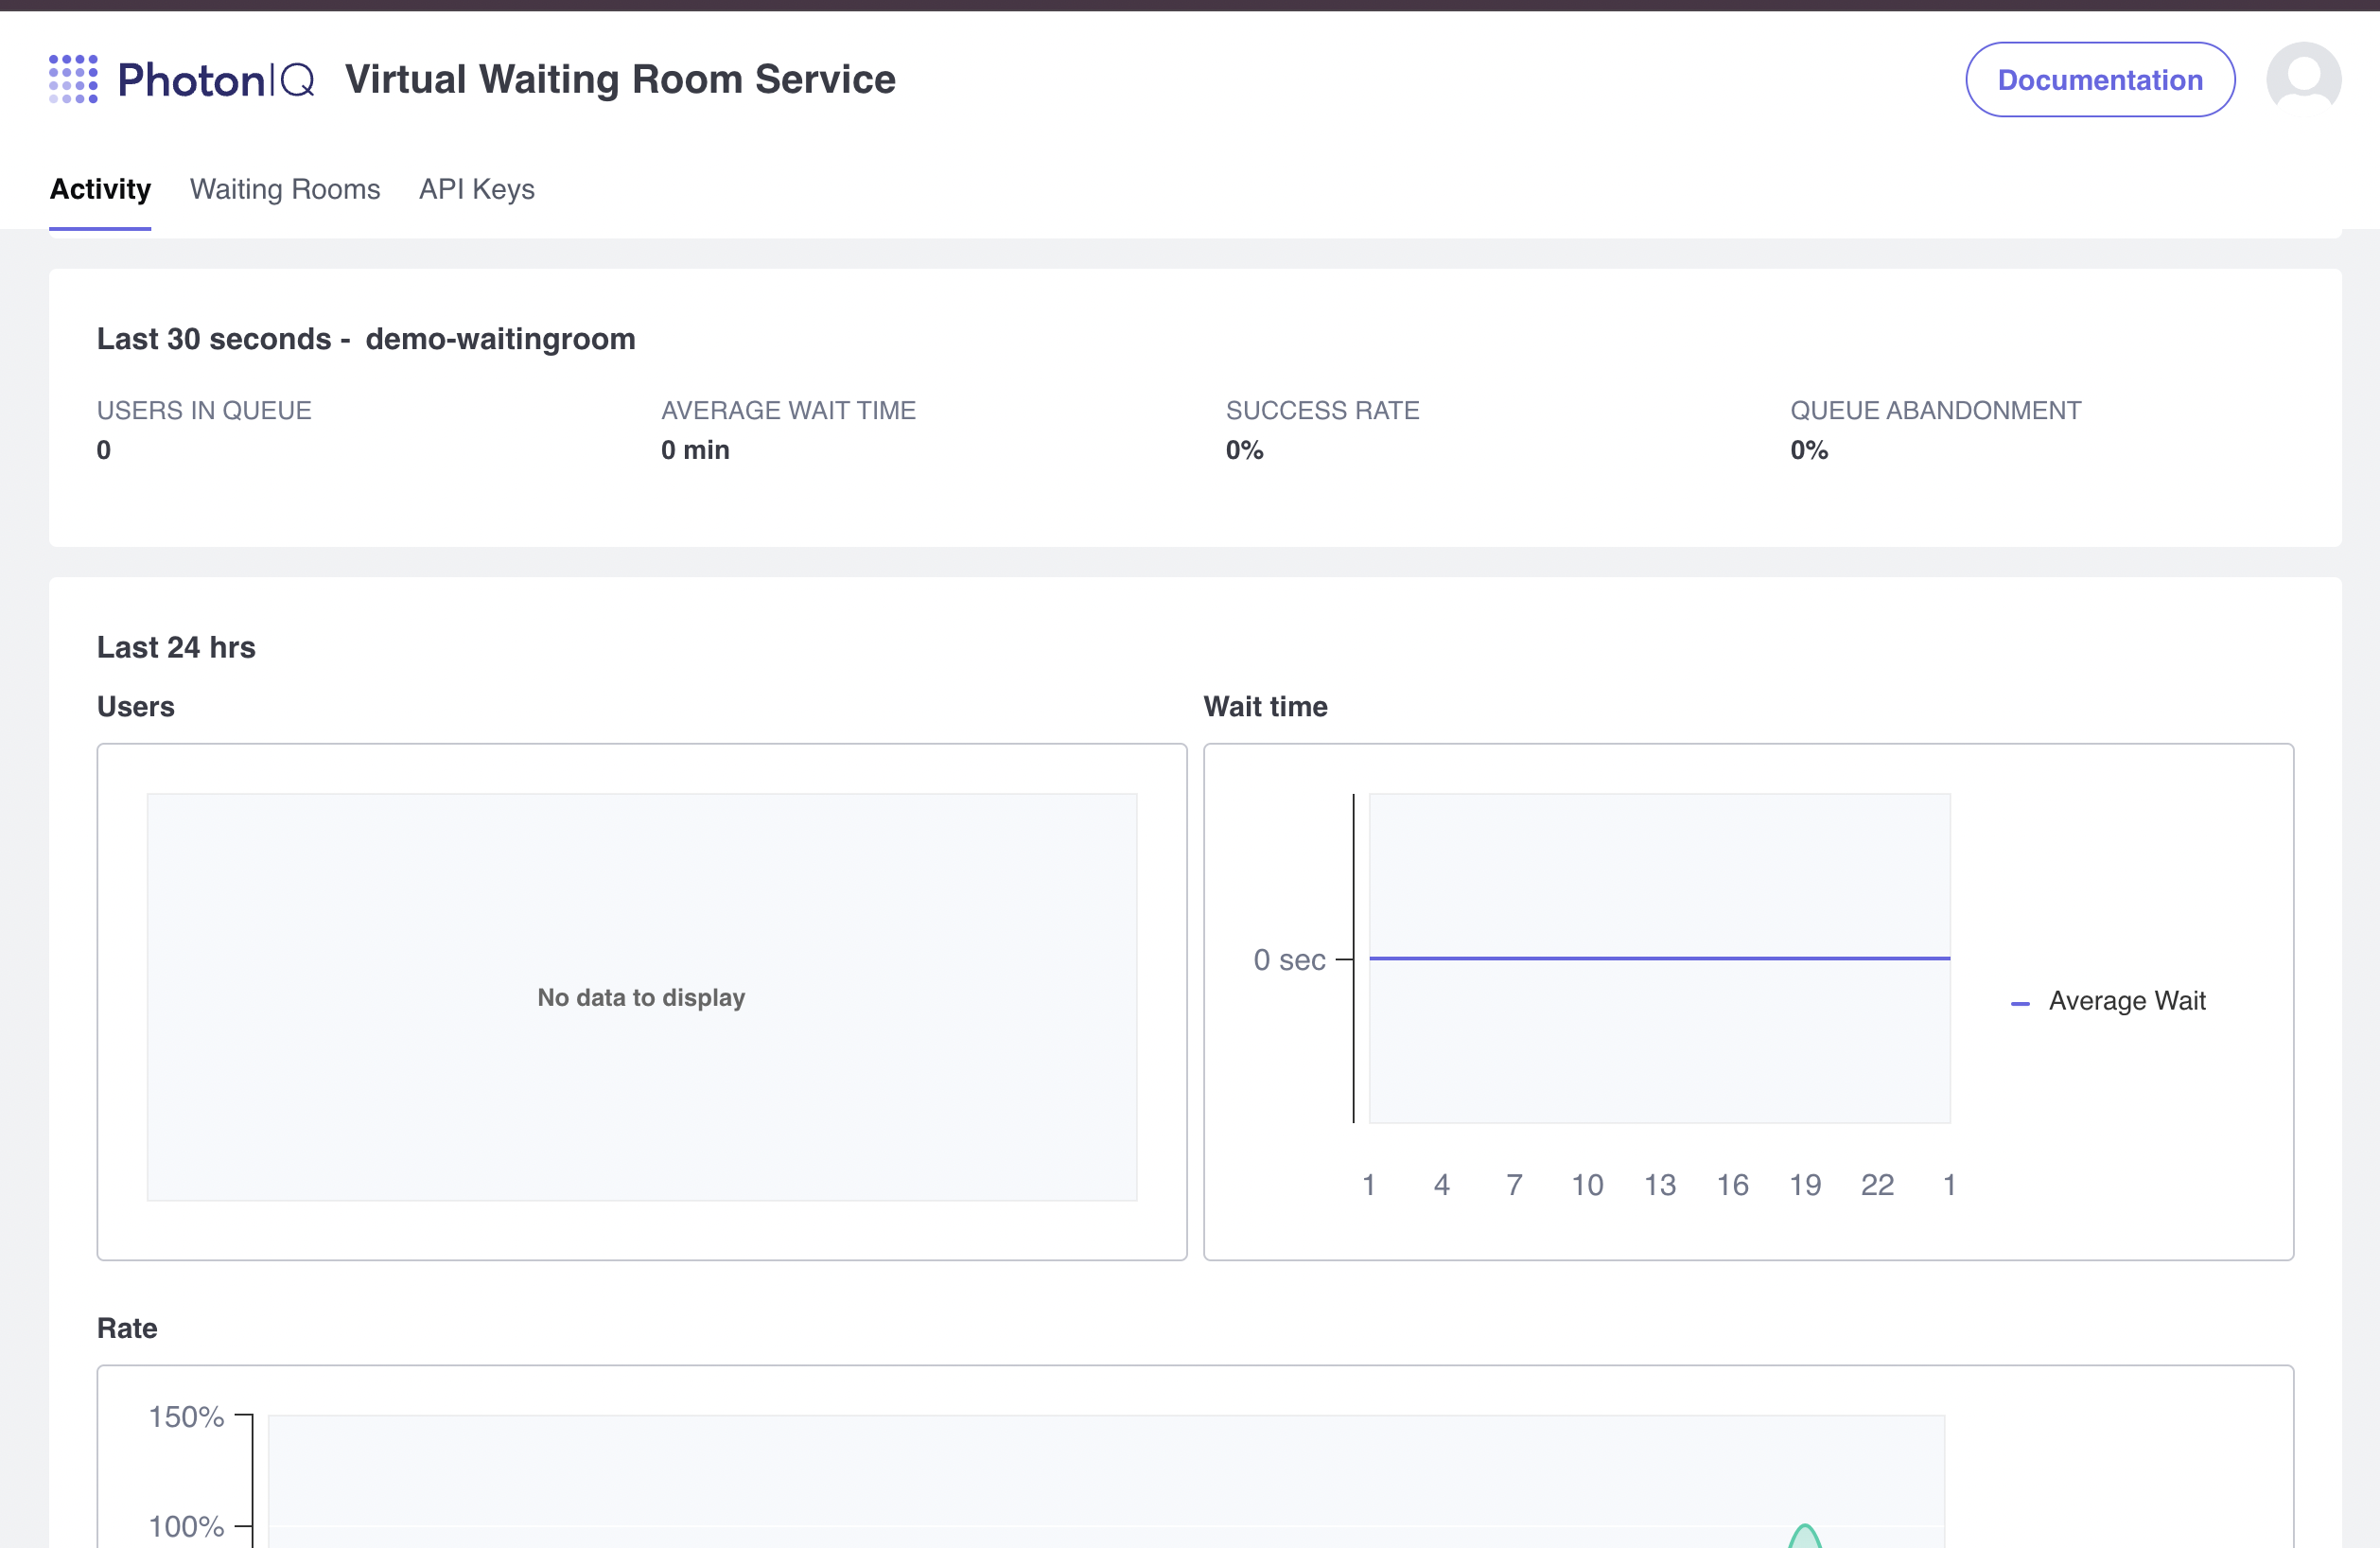Viewport: 2380px width, 1548px height.
Task: Click the PhotonIQ wordmark logo
Action: [216, 80]
